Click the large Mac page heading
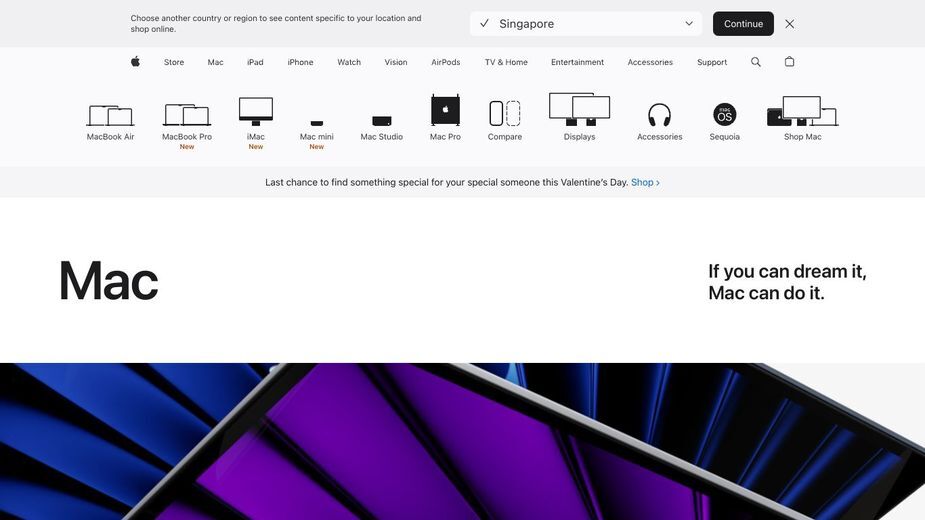The width and height of the screenshot is (925, 520). [109, 281]
